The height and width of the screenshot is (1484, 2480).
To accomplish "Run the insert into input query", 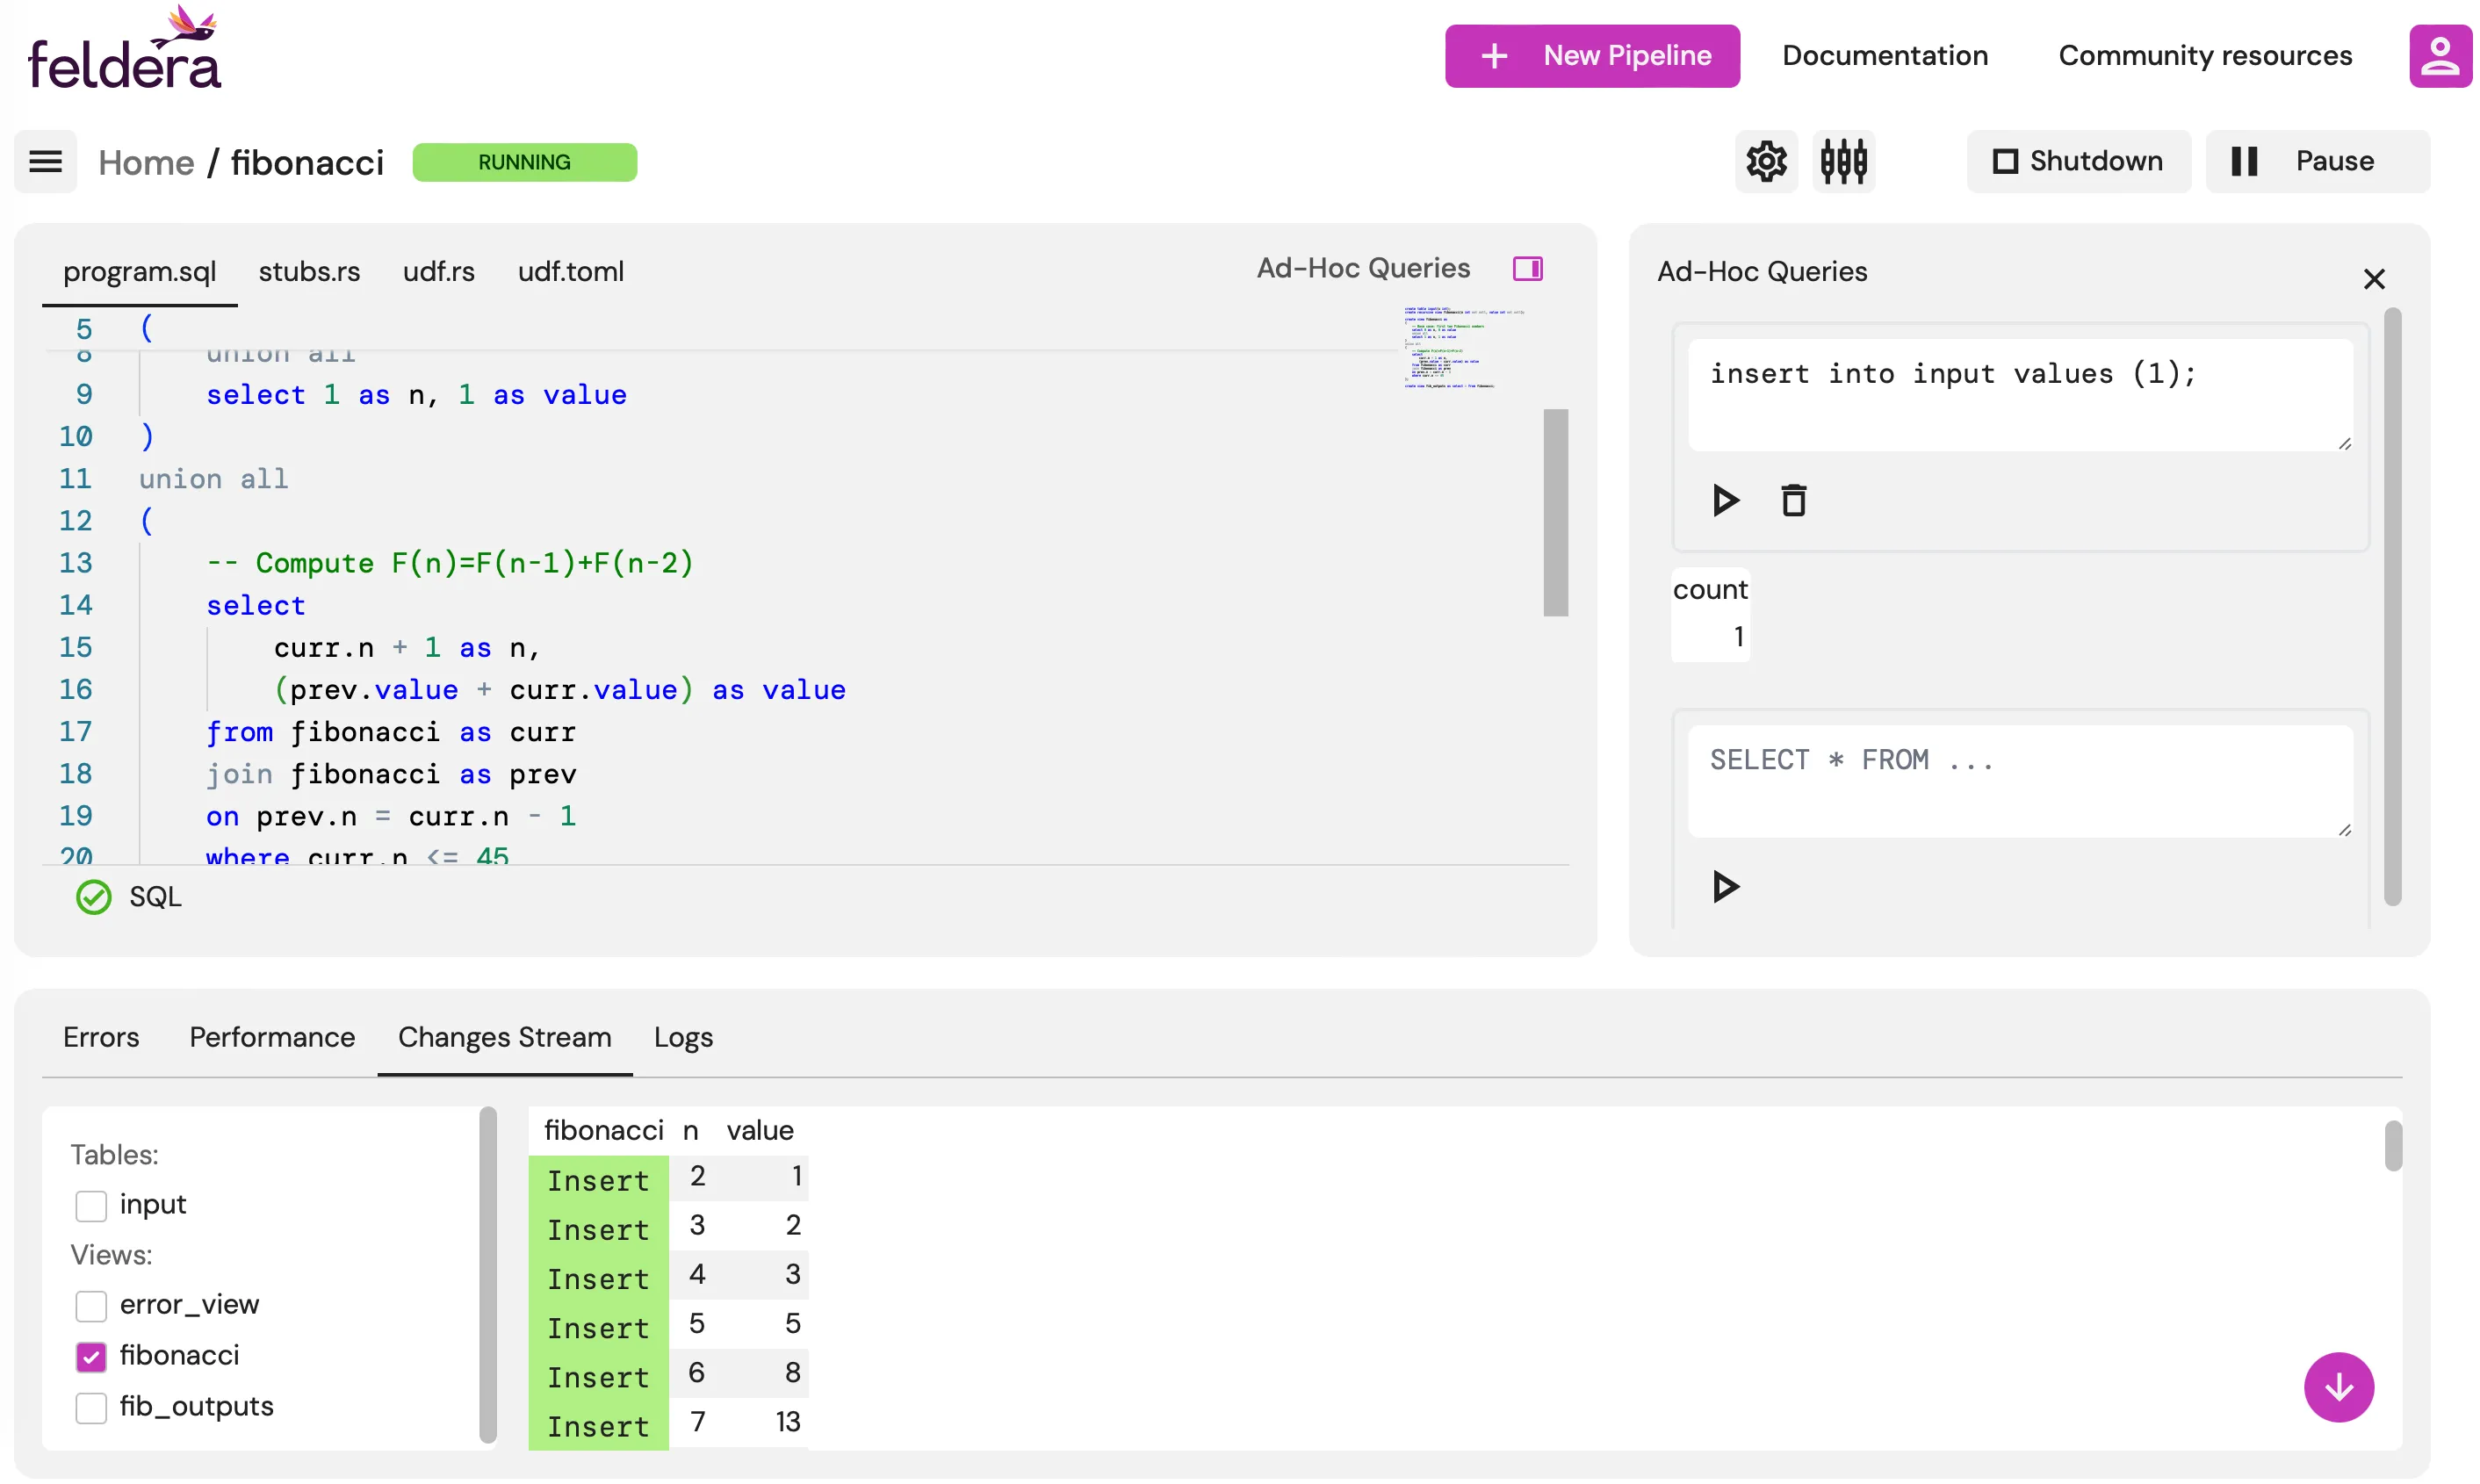I will point(1725,500).
